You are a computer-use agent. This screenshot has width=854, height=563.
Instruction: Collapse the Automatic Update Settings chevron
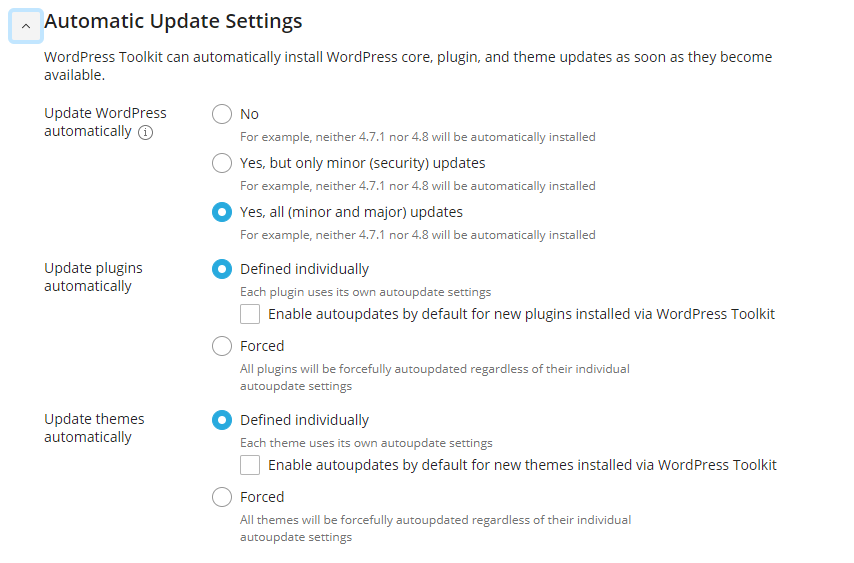(26, 26)
